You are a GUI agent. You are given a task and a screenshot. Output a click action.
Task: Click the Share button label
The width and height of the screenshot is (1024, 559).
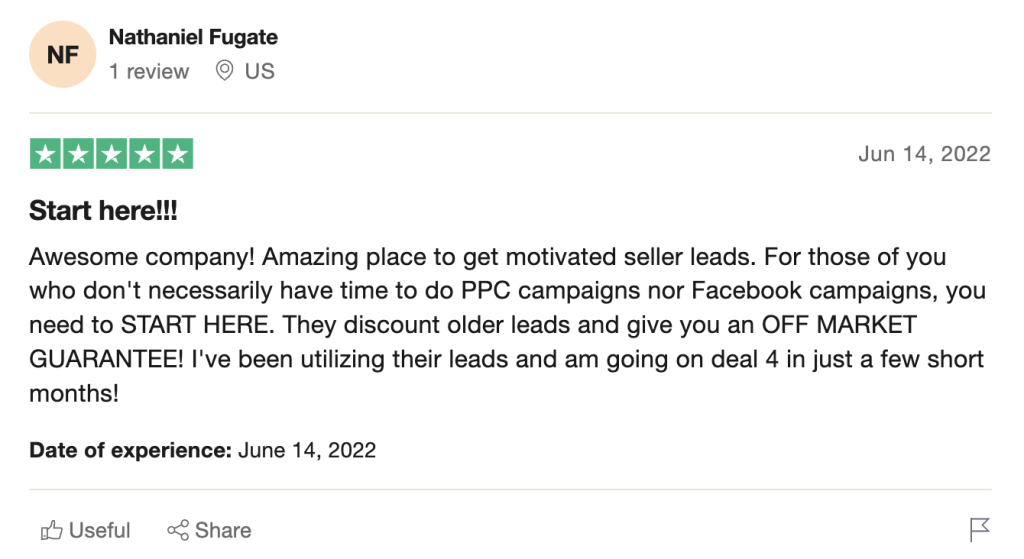click(x=223, y=530)
